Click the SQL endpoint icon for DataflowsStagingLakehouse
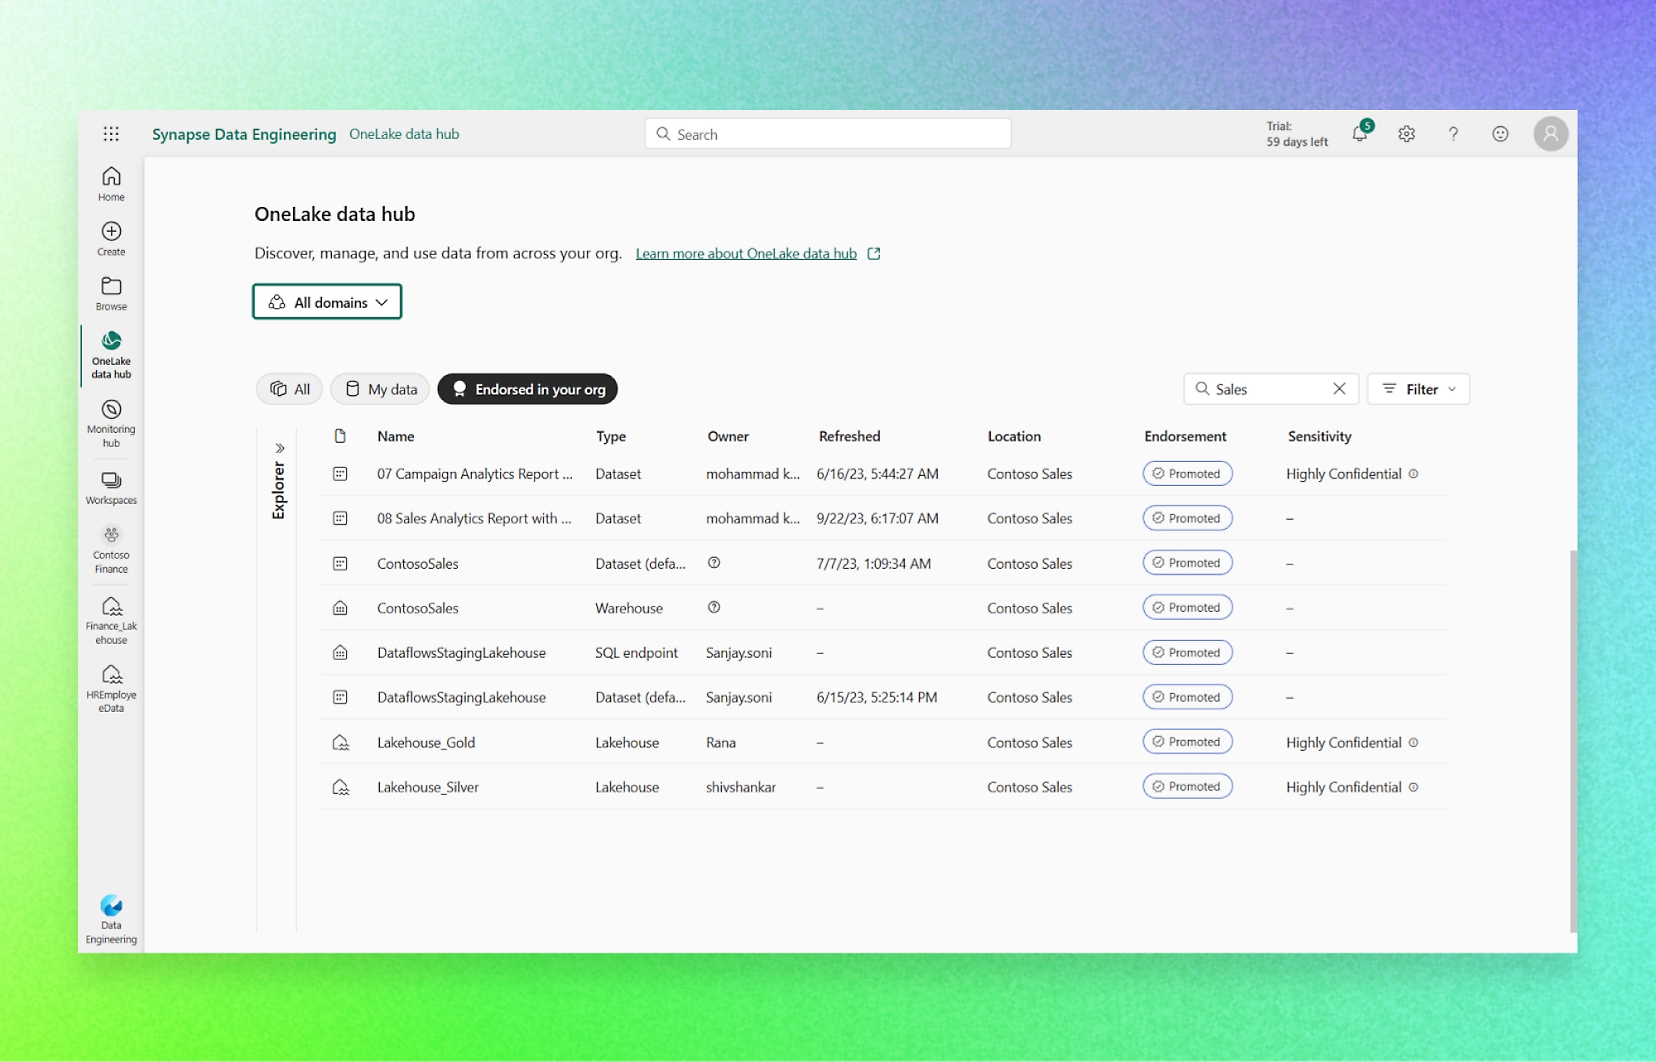The height and width of the screenshot is (1062, 1656). tap(340, 652)
